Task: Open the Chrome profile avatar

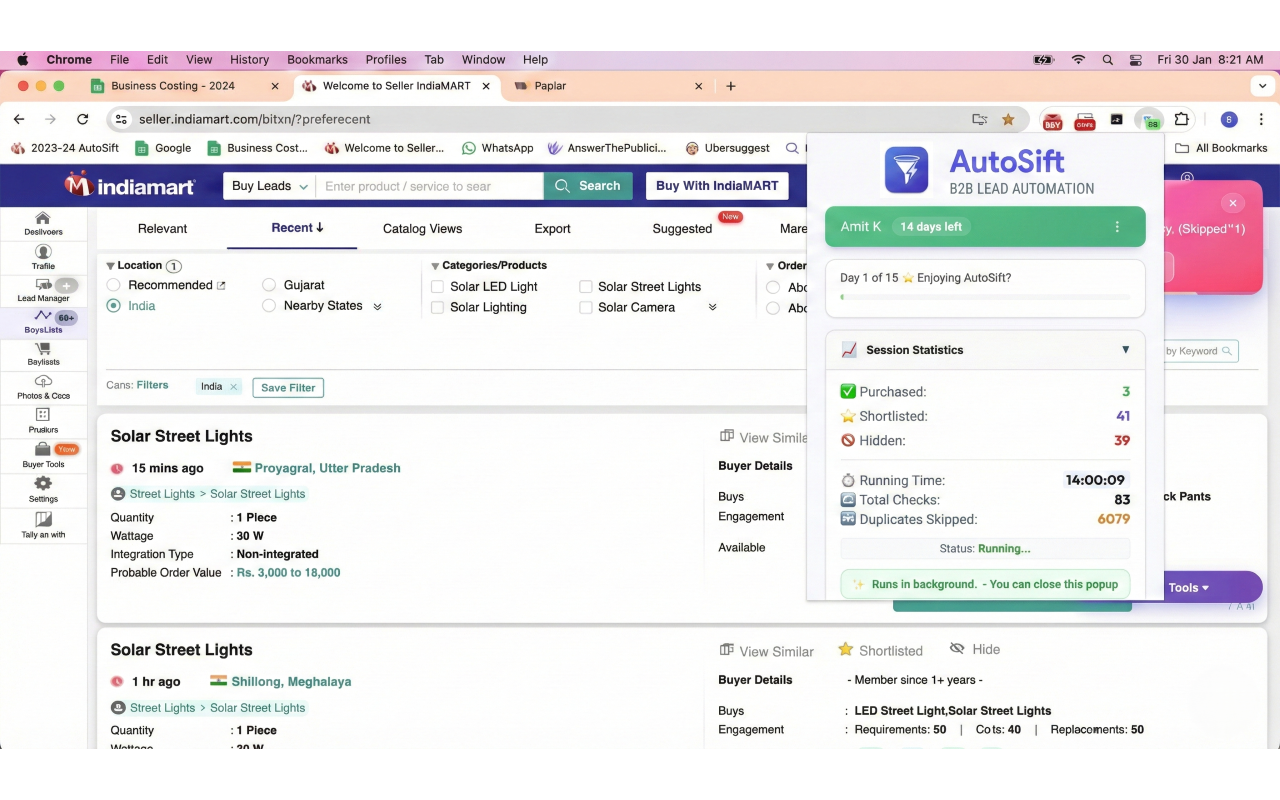Action: pyautogui.click(x=1229, y=119)
